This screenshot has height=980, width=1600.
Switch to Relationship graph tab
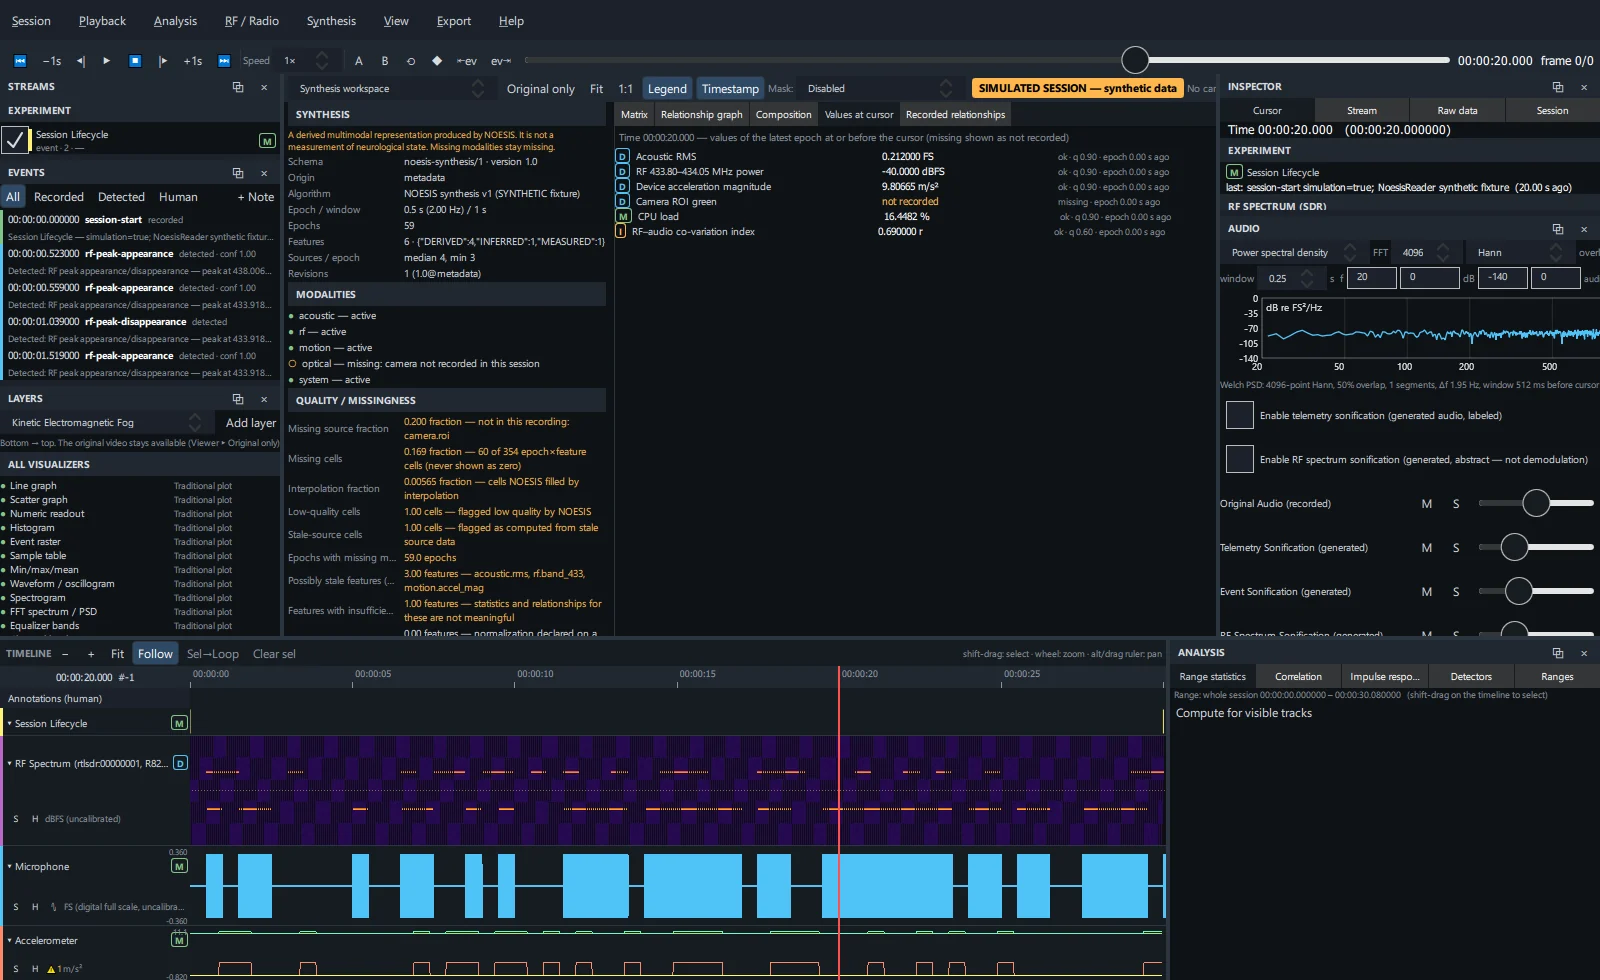point(701,114)
